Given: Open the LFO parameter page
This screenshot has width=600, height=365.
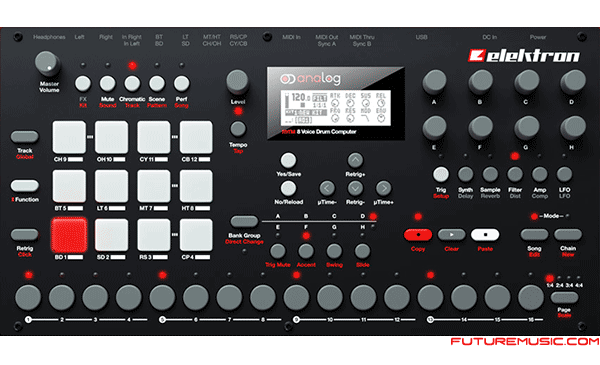Looking at the screenshot, I should [x=564, y=174].
